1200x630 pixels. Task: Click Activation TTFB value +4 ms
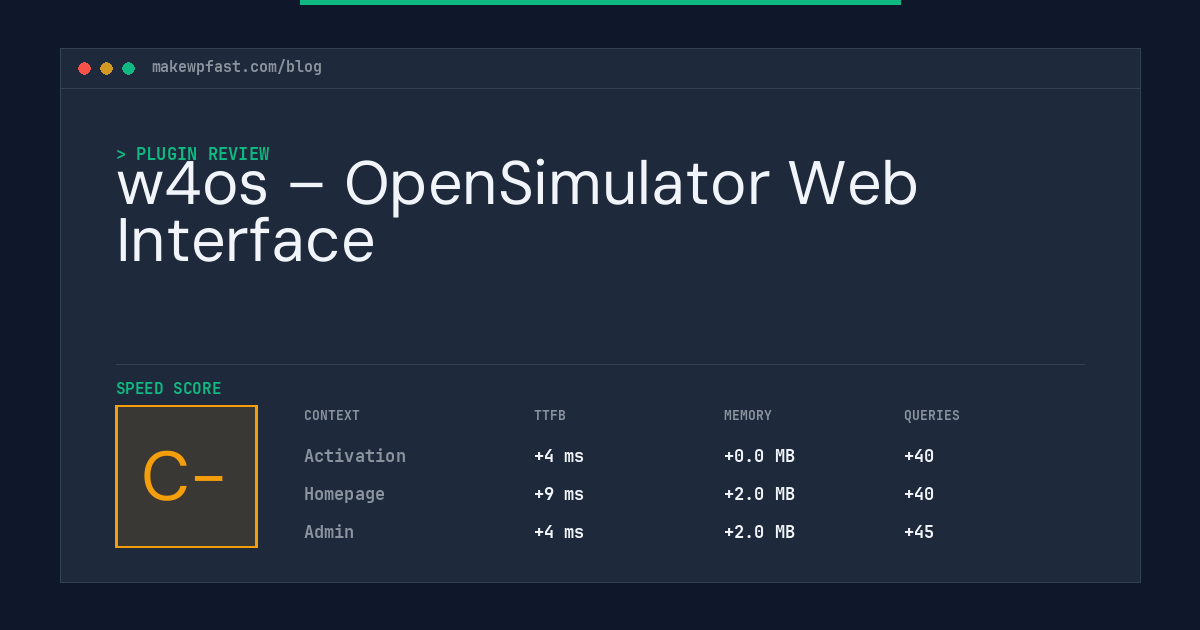click(x=559, y=456)
